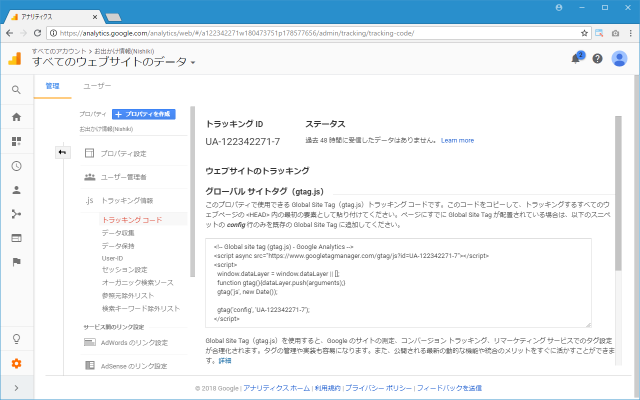Click the Learn more link
This screenshot has height=400, width=640.
(x=457, y=140)
